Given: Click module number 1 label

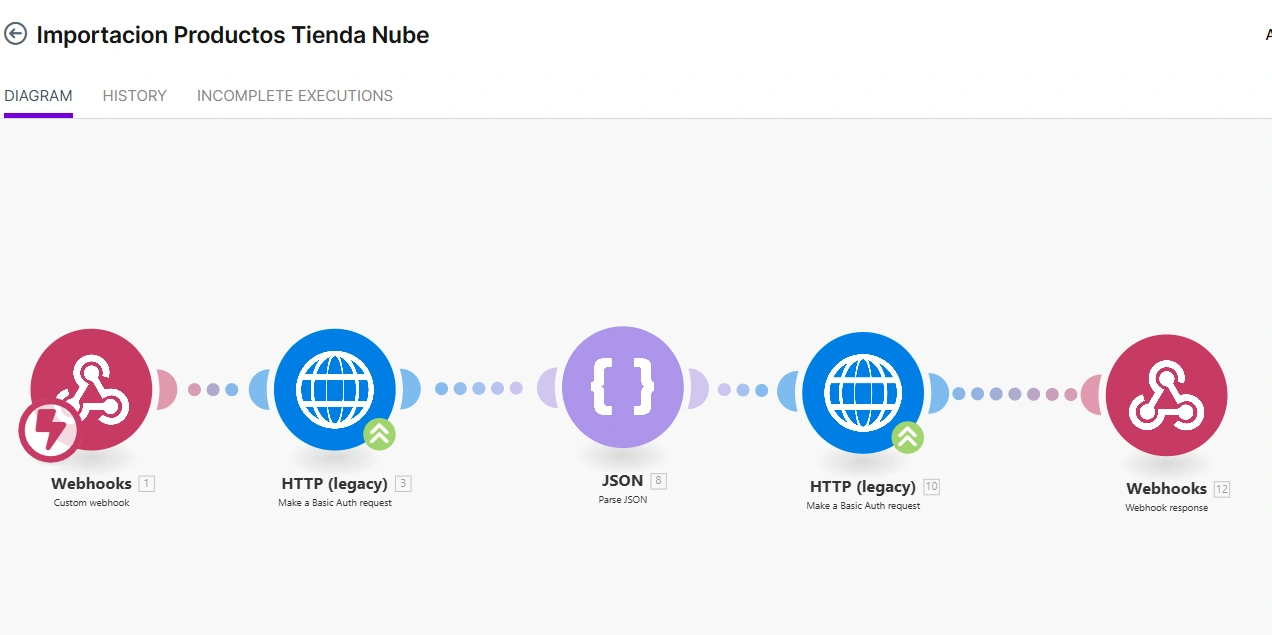Looking at the screenshot, I should 147,484.
